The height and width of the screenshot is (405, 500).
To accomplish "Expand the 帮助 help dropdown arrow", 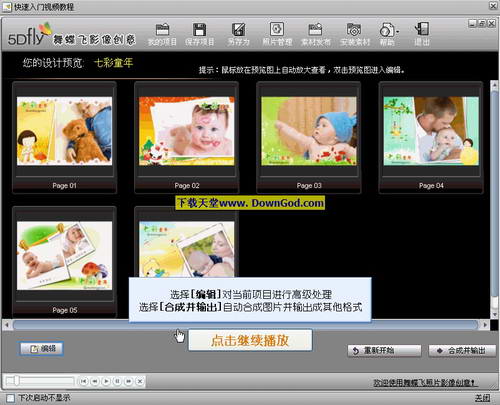I will point(397,32).
